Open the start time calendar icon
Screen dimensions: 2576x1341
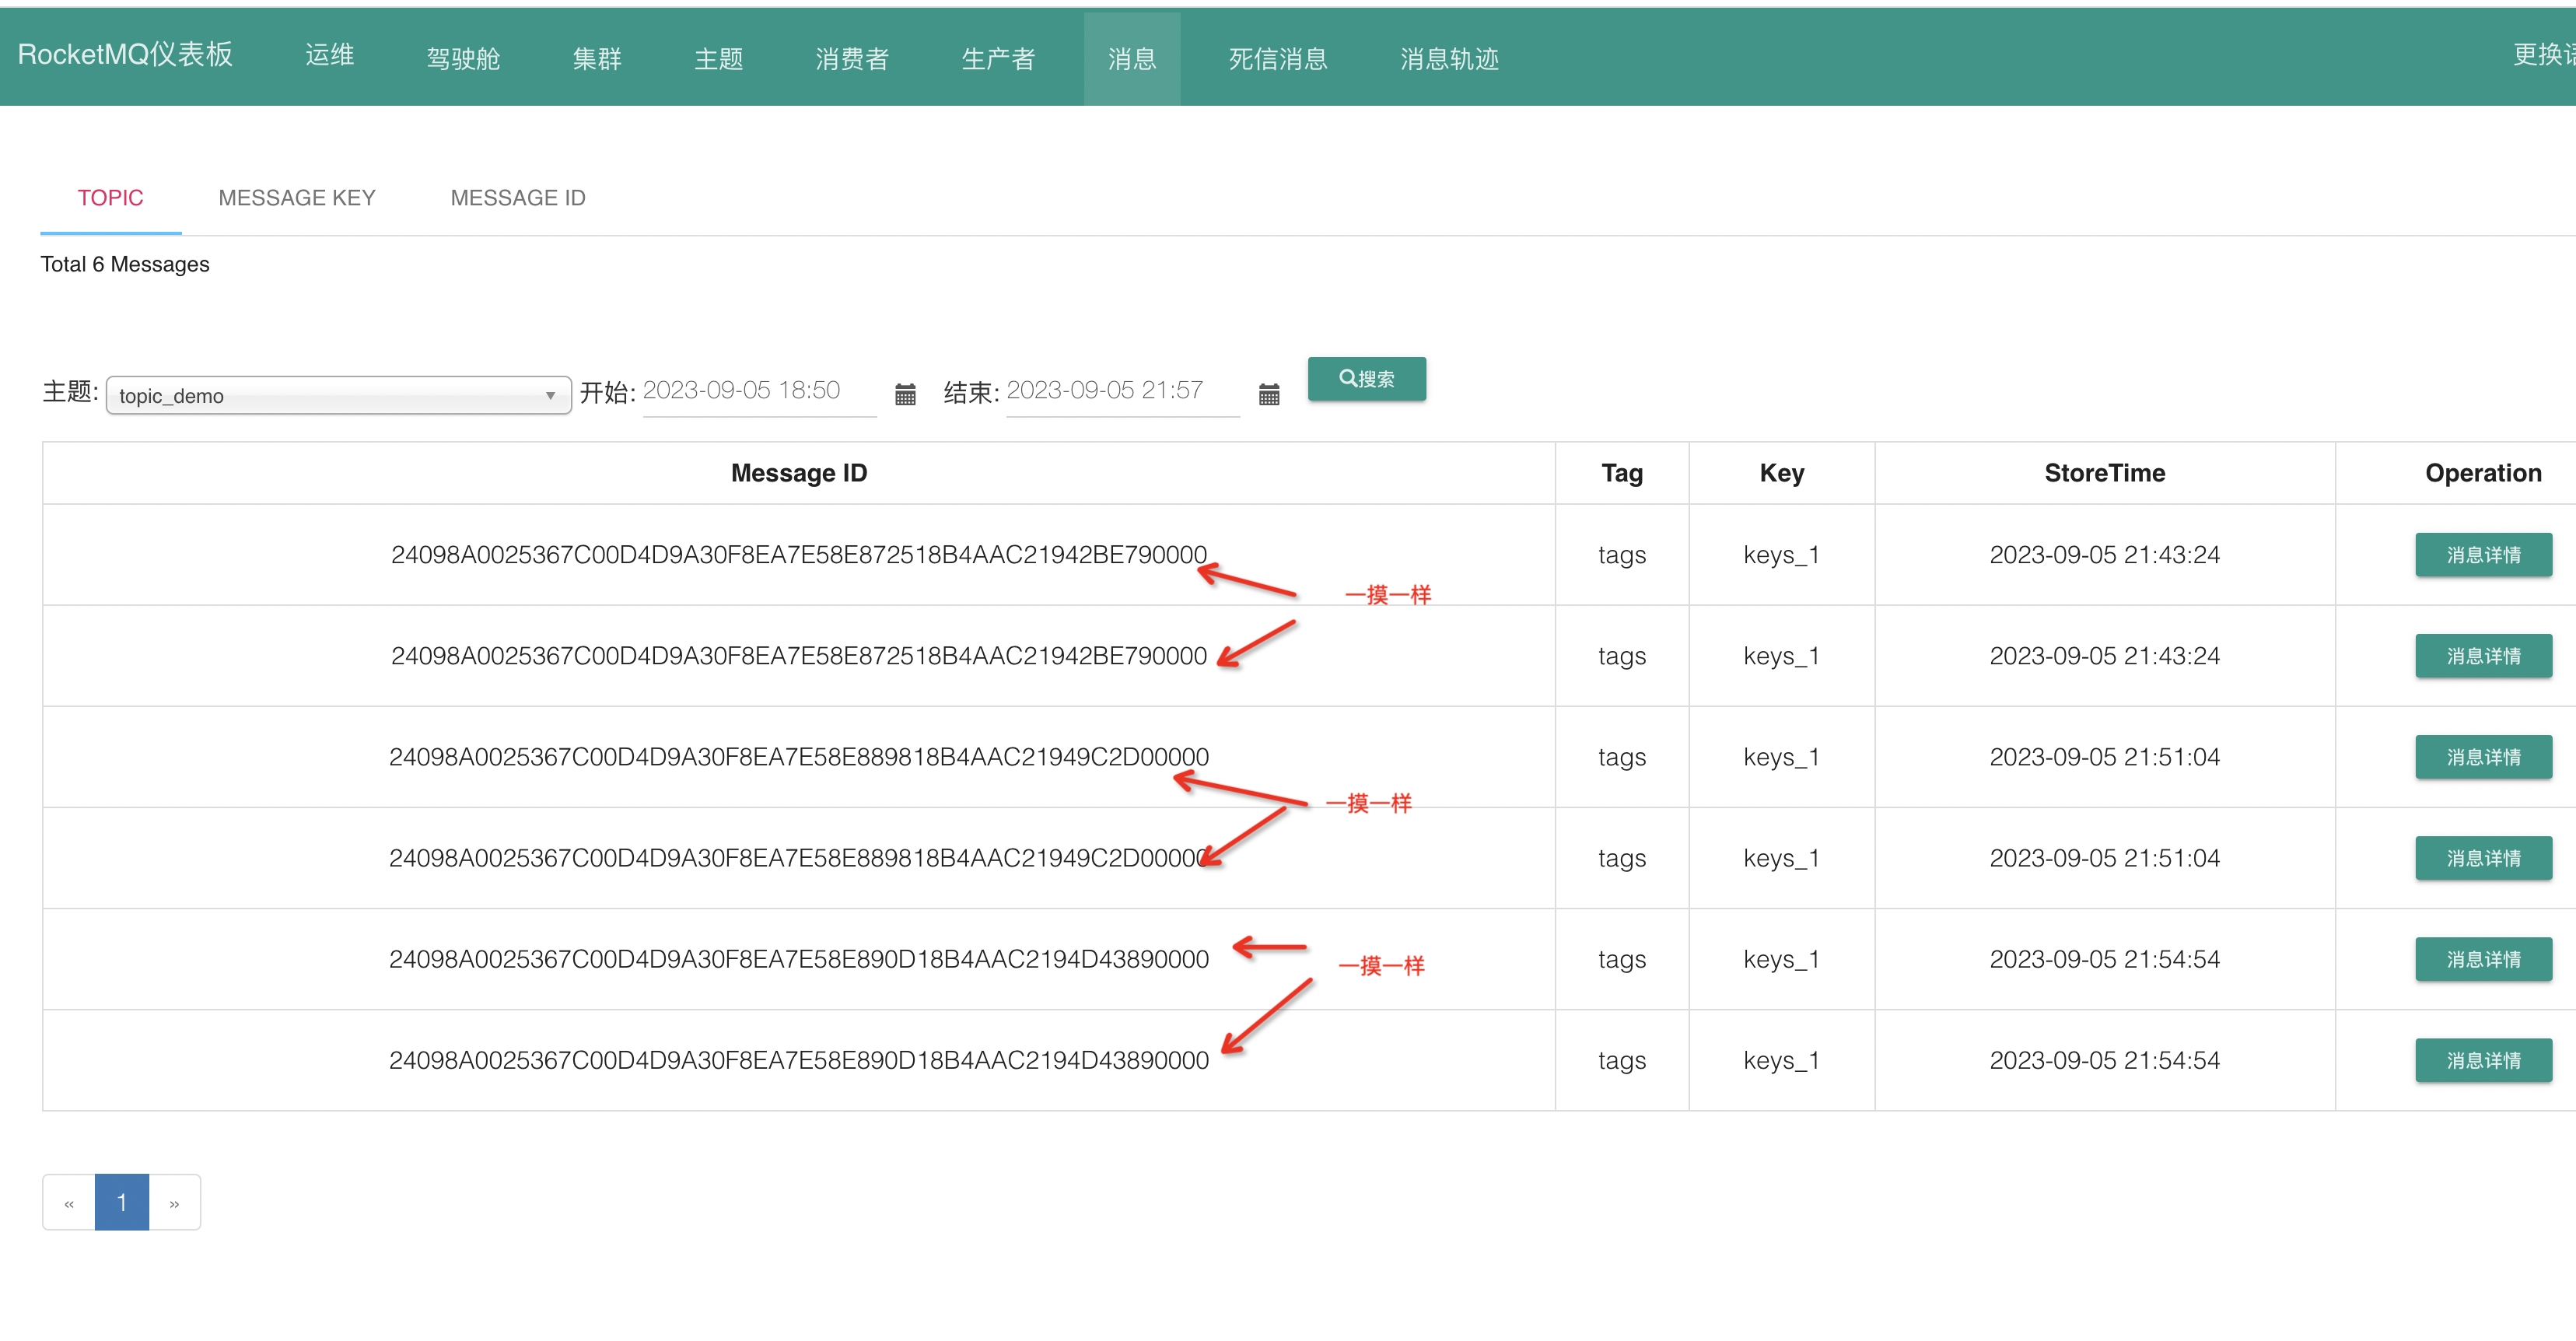905,394
